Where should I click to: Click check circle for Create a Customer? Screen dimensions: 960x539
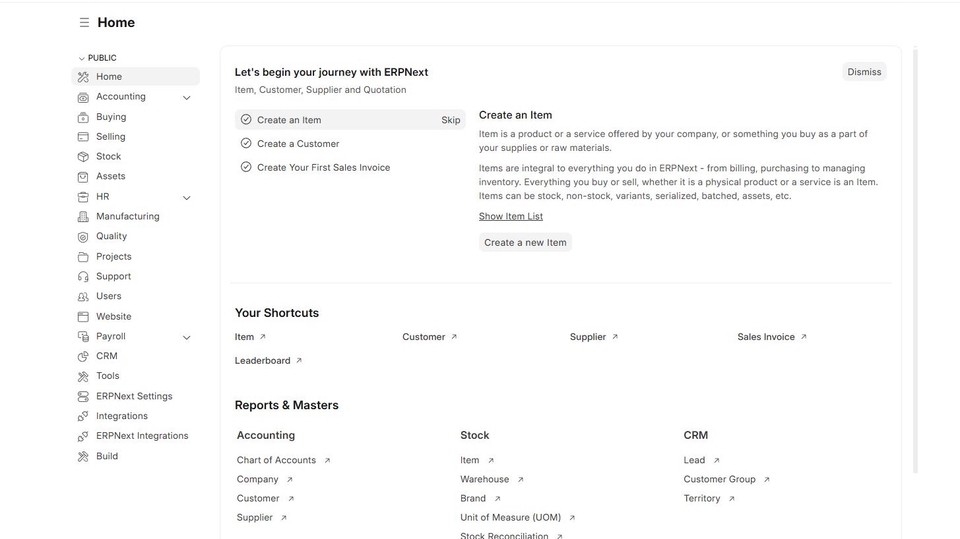tap(246, 143)
